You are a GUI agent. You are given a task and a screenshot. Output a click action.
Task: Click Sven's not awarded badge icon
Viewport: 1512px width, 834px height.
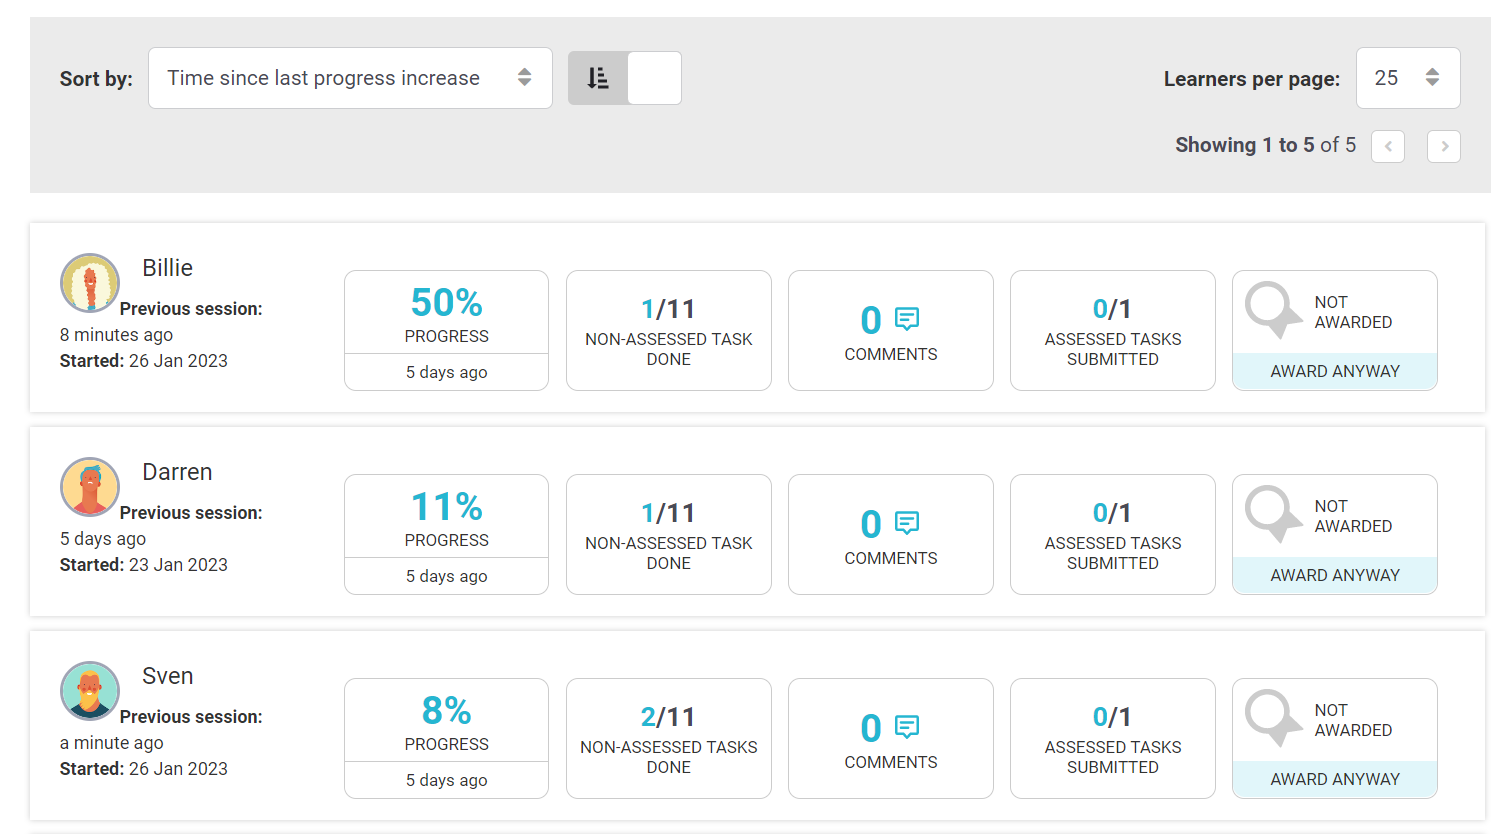[1272, 718]
